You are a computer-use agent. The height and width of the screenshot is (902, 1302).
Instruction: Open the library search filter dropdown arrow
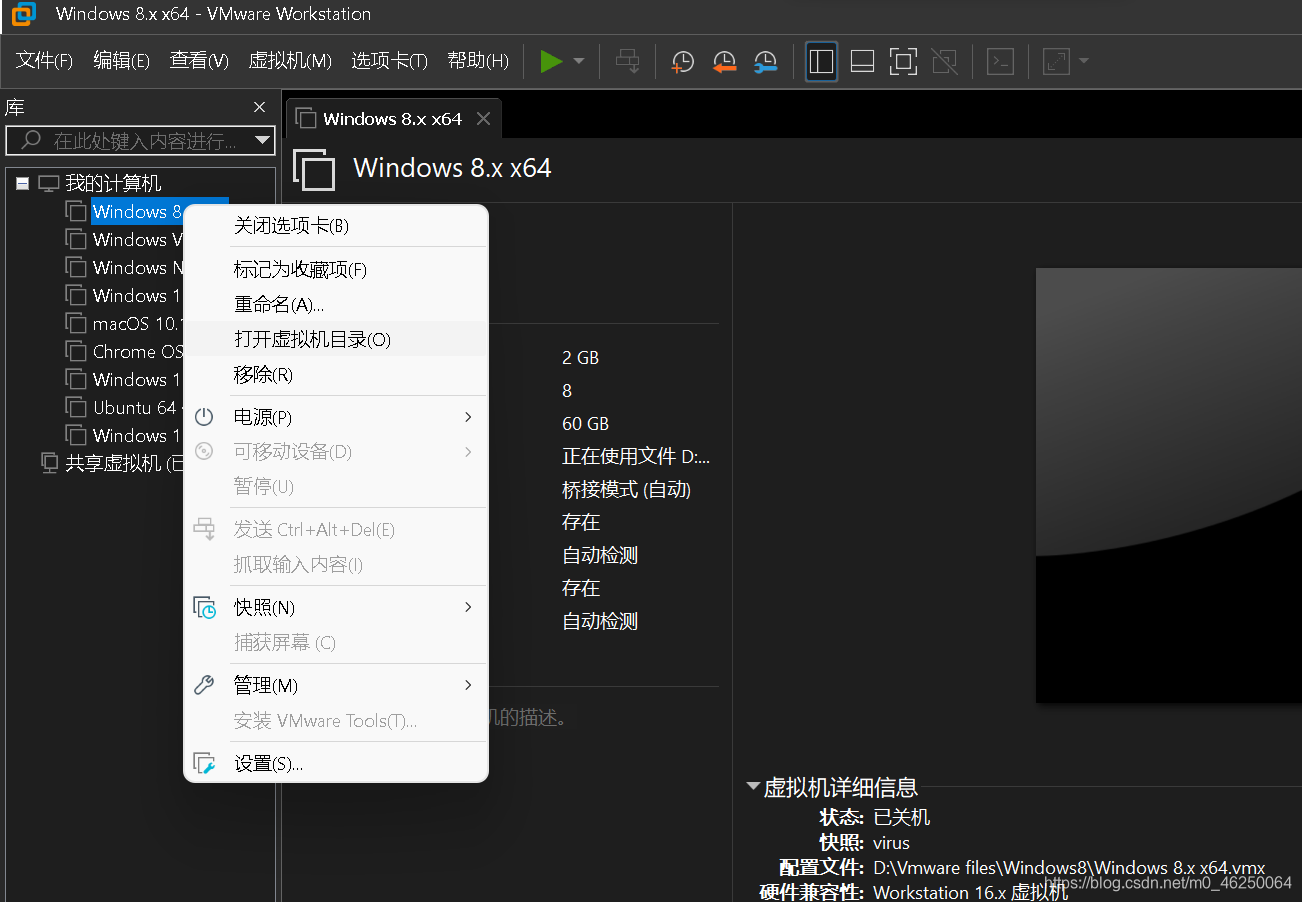pyautogui.click(x=262, y=140)
